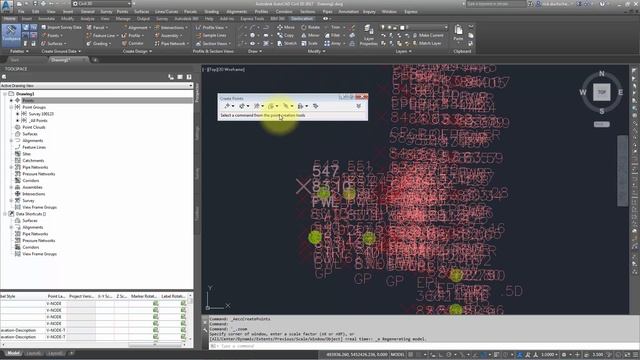Open the Alignment dropdown in ribbon

point(136,27)
